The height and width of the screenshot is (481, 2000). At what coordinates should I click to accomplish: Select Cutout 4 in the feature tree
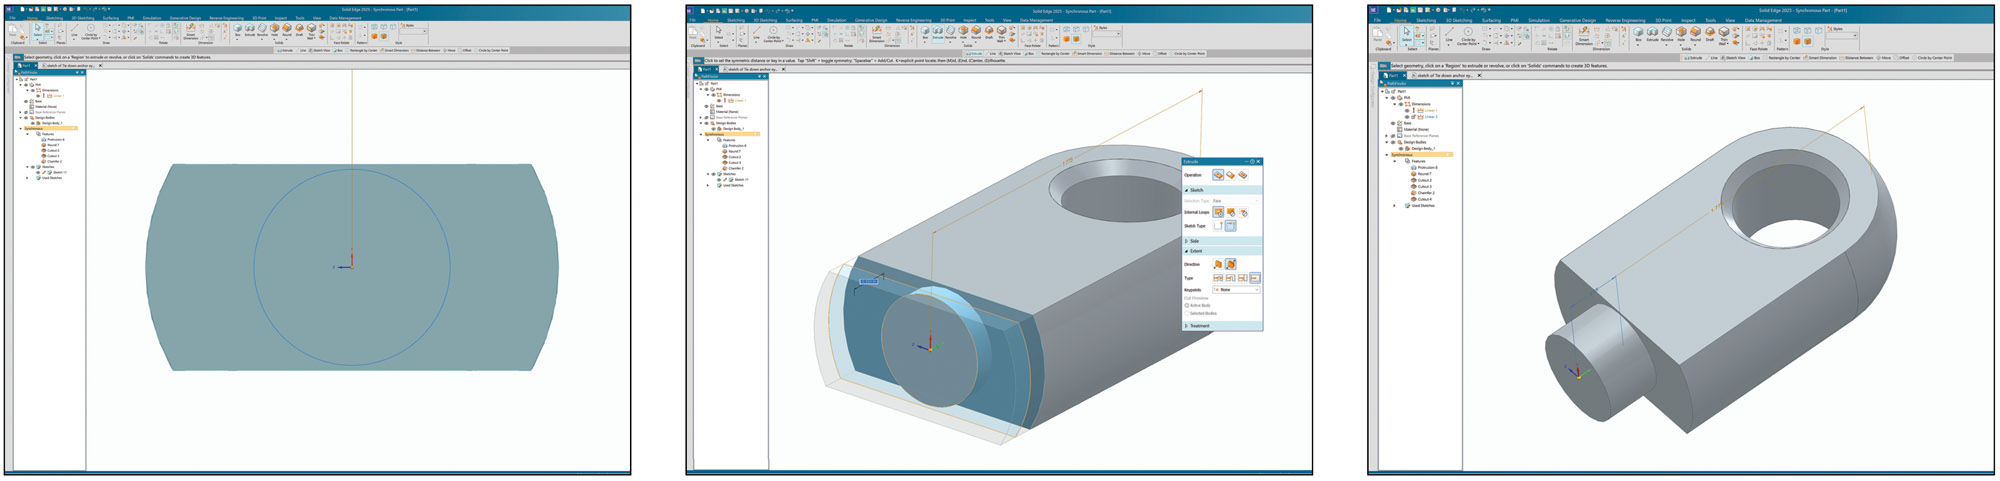pyautogui.click(x=1424, y=199)
